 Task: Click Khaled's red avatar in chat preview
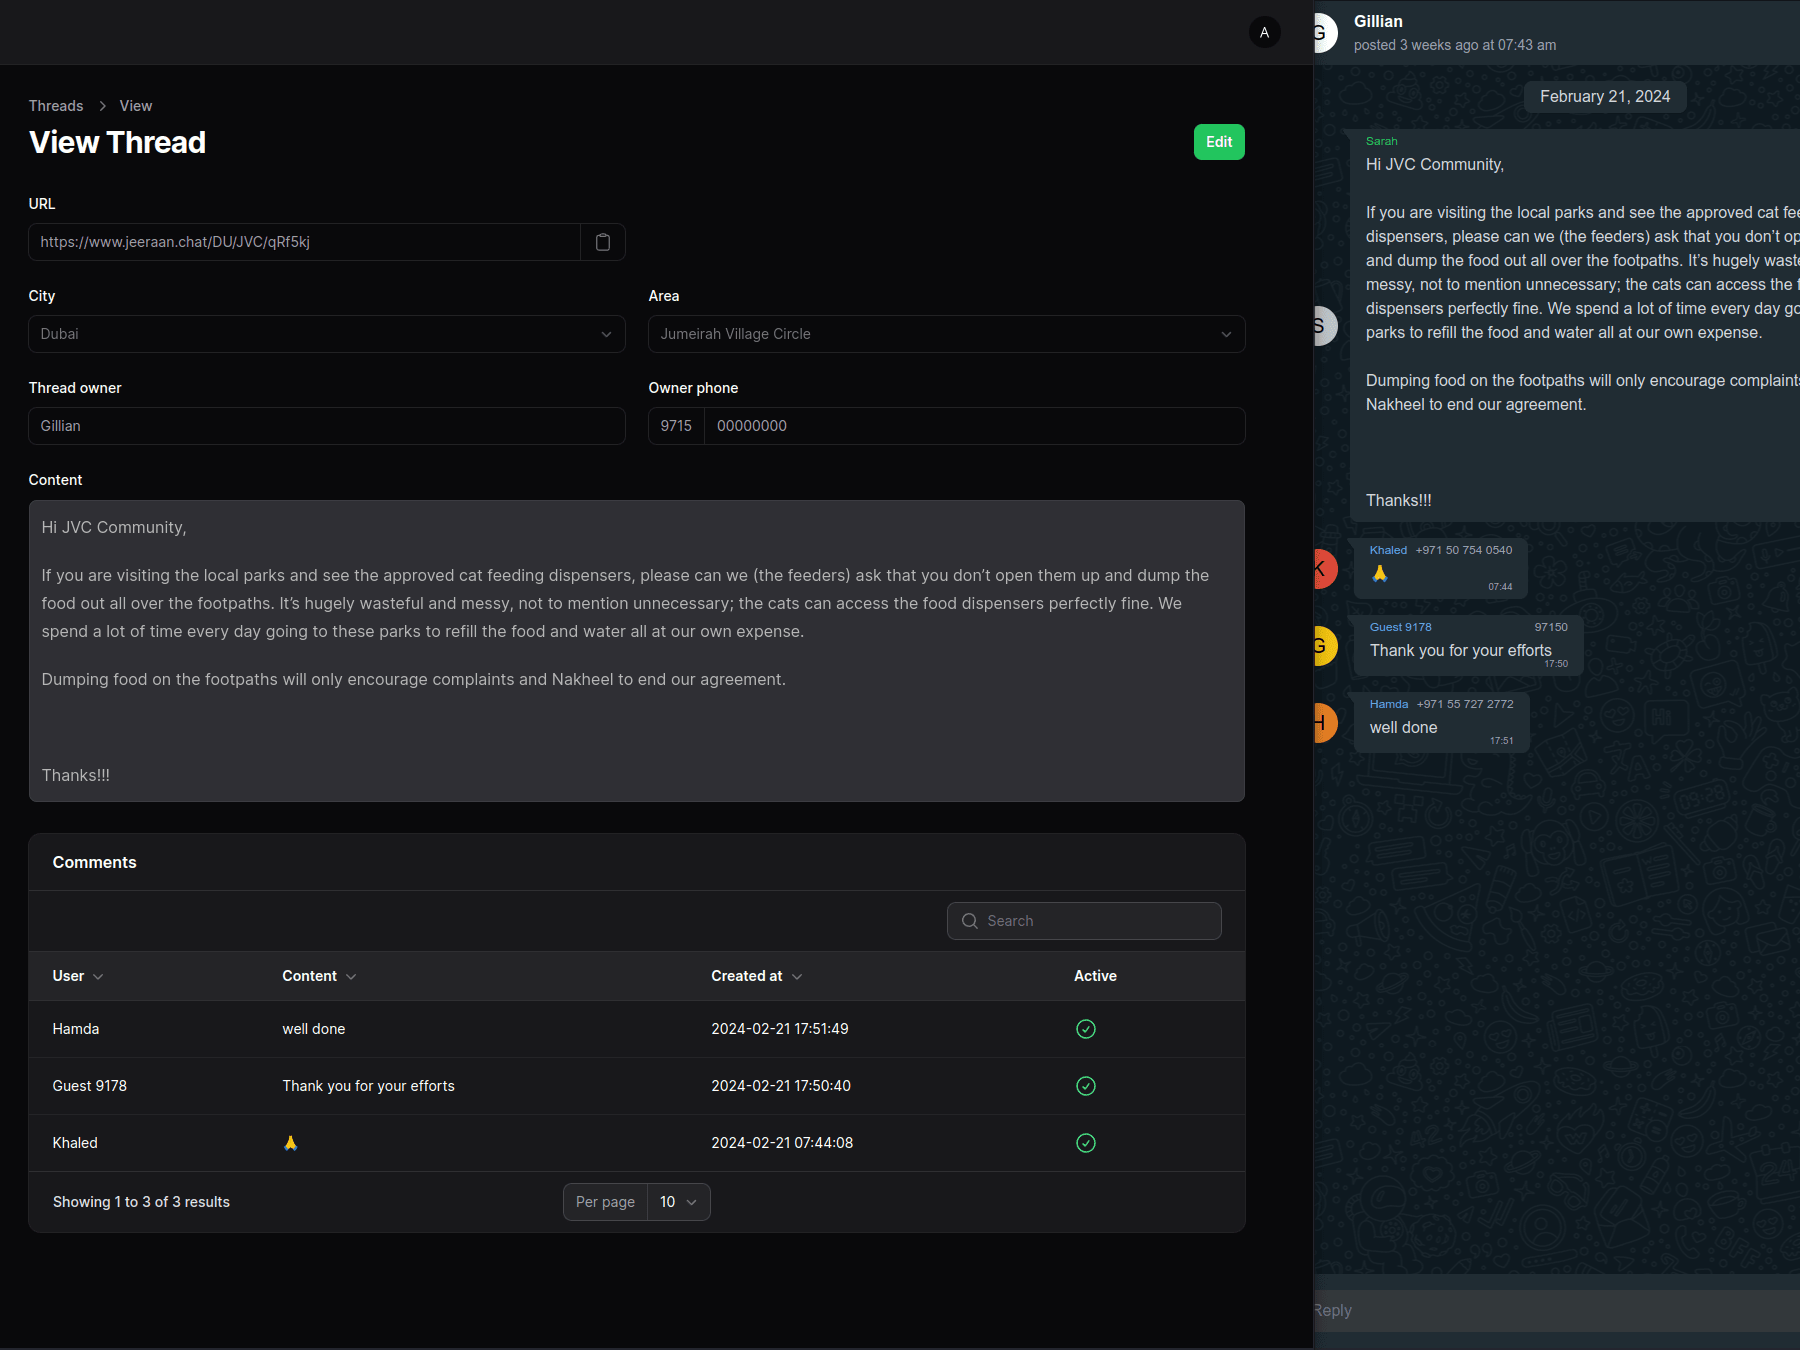click(1325, 569)
